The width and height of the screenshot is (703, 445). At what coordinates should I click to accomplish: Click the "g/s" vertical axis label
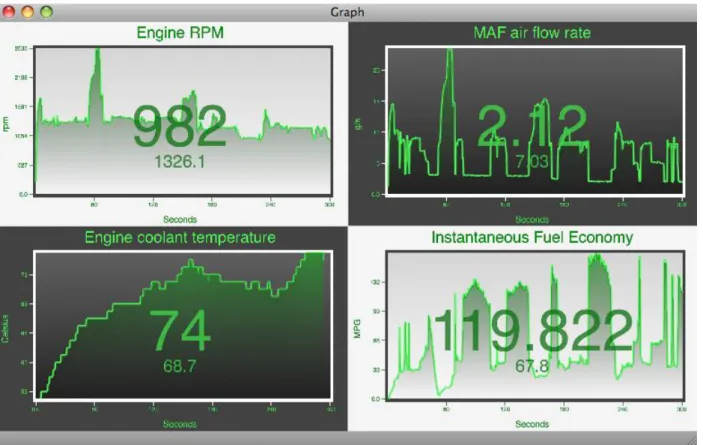point(358,124)
